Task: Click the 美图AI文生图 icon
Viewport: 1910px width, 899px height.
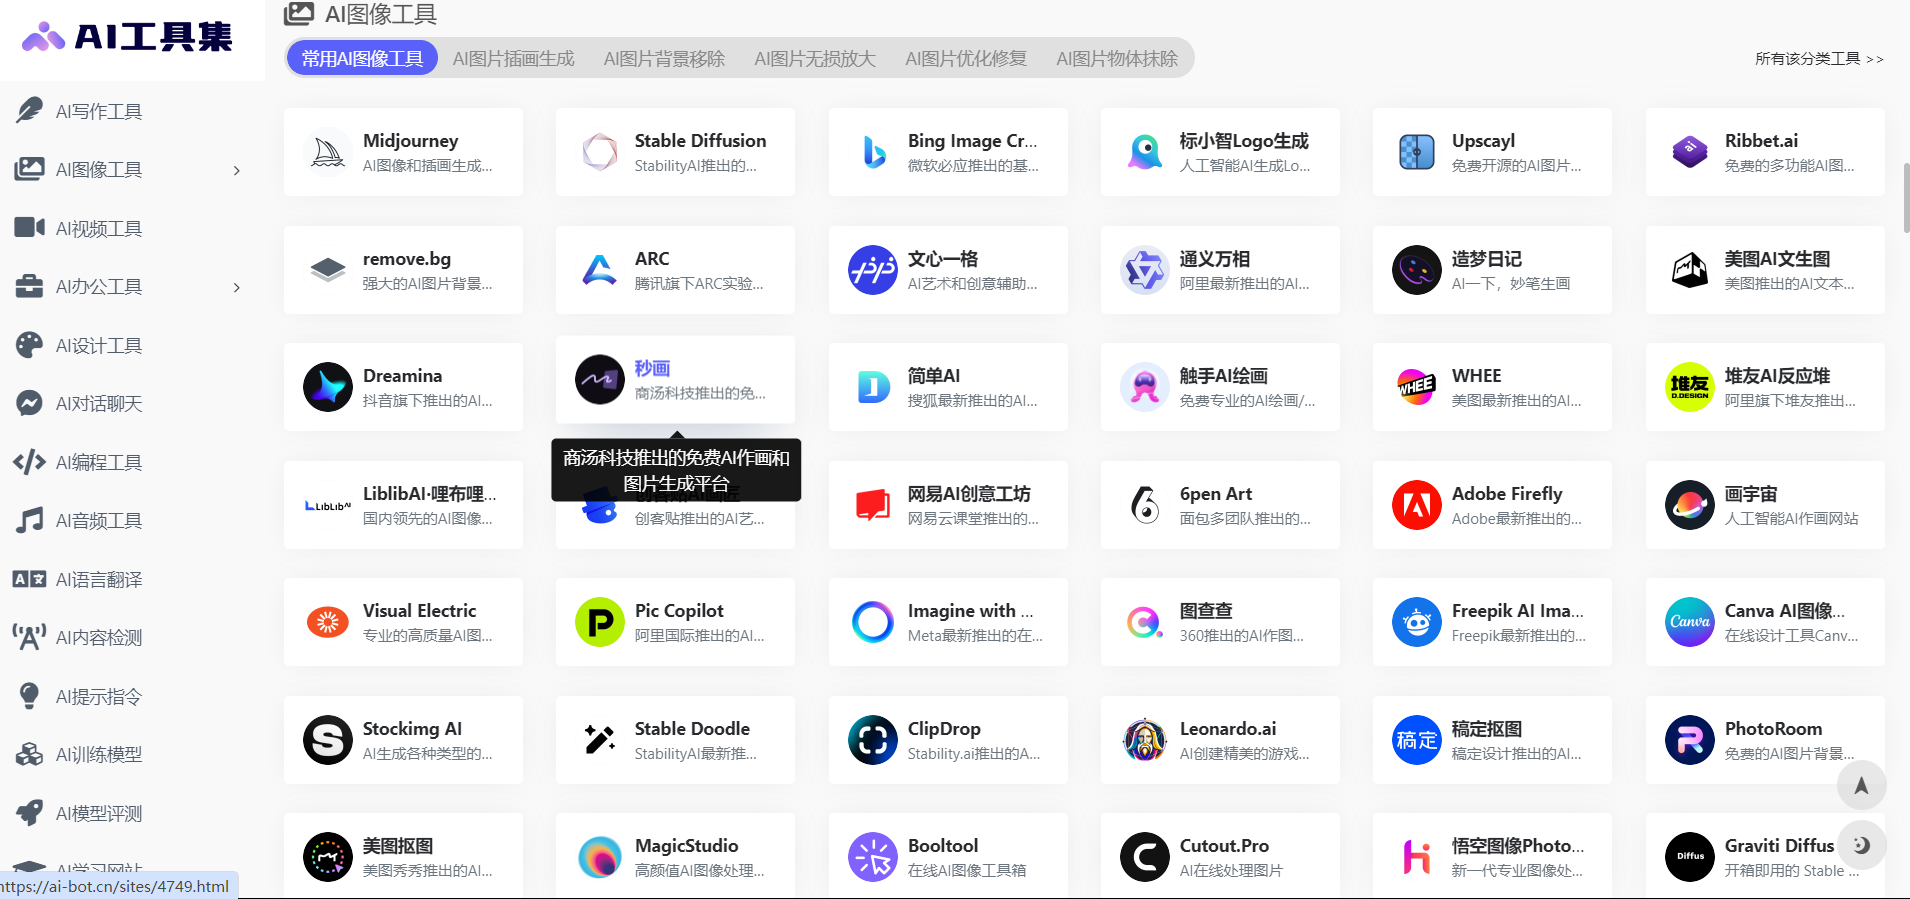Action: [1690, 270]
